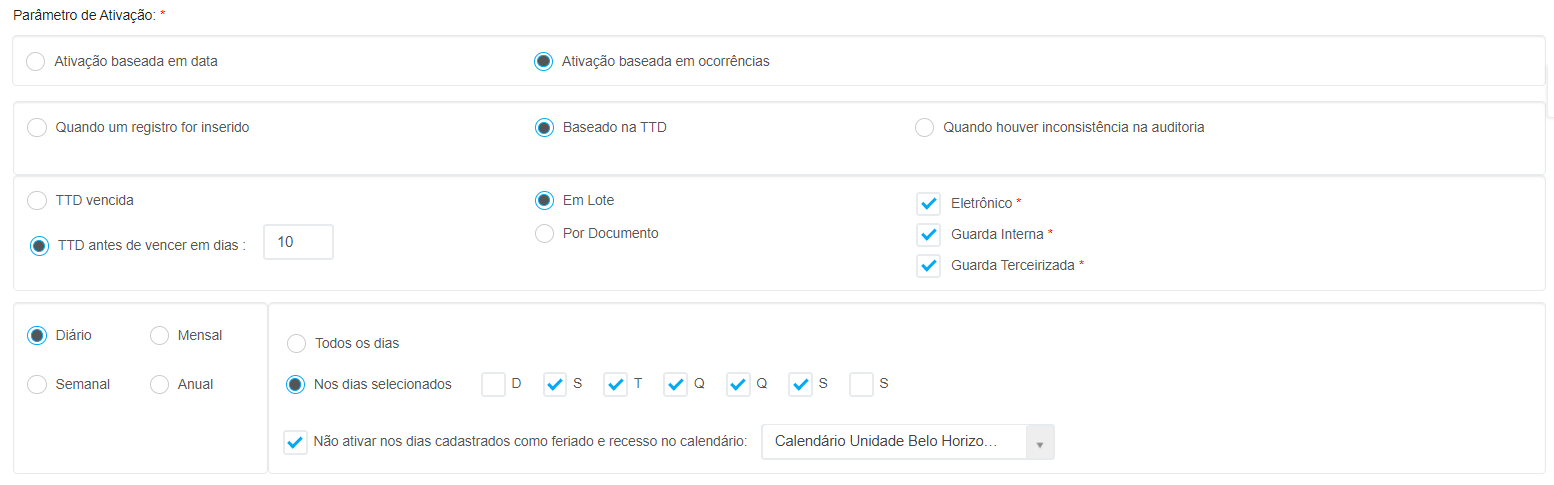Image resolution: width=1554 pixels, height=485 pixels.
Task: Toggle the Guarda Interna checkbox
Action: pos(928,234)
